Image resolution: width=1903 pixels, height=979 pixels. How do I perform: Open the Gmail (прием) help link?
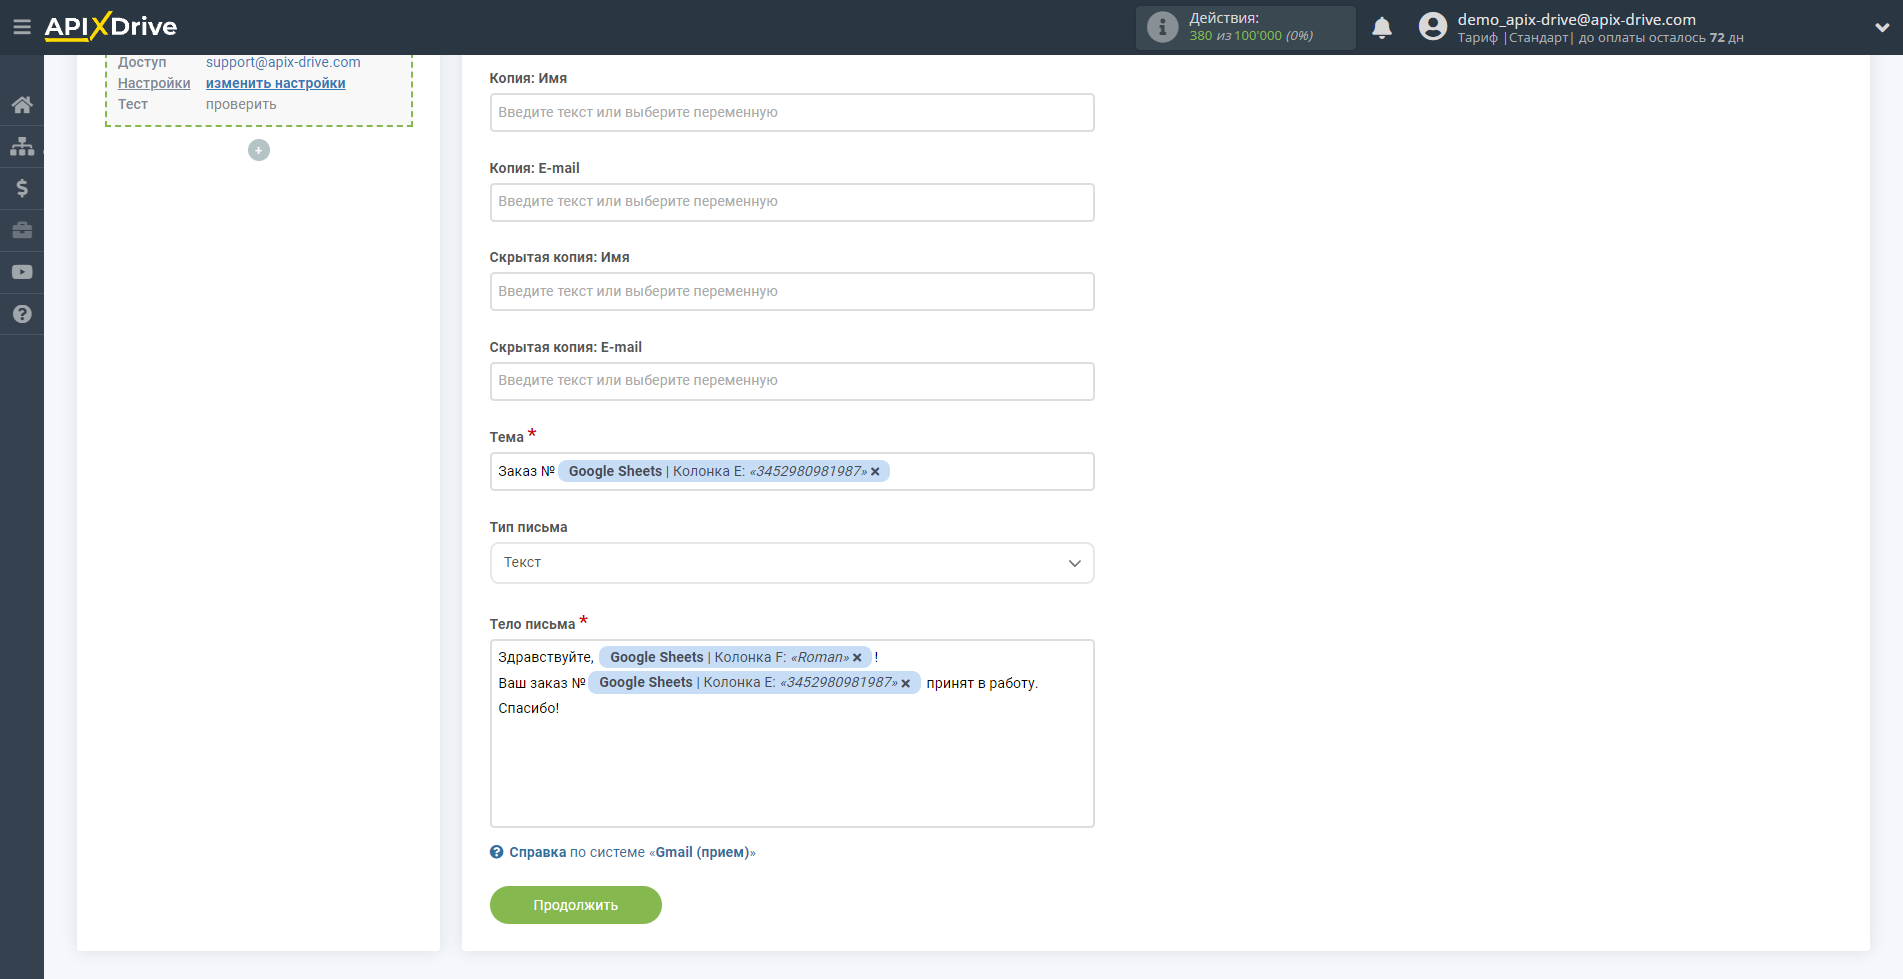pos(703,852)
